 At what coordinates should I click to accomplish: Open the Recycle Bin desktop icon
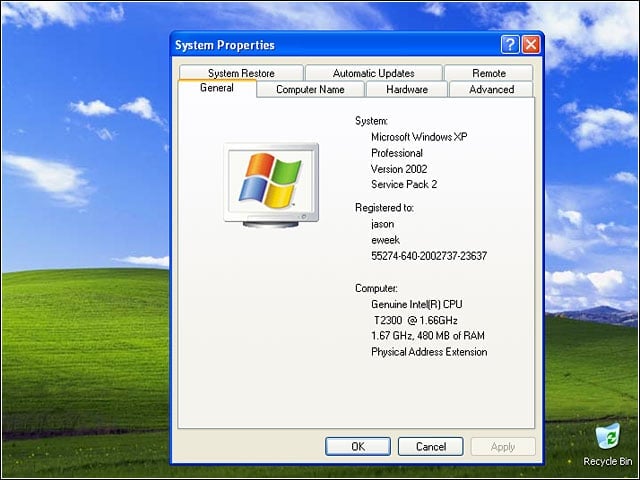[608, 445]
